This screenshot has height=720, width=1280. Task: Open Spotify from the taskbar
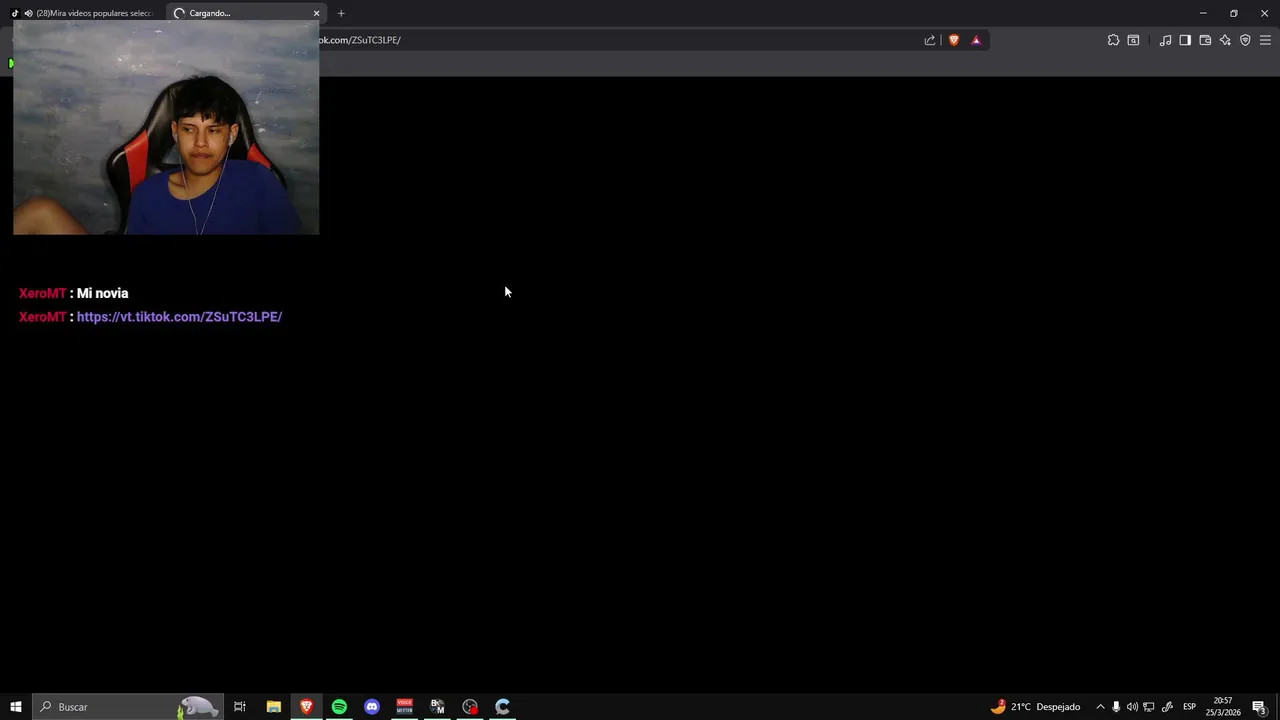coord(339,707)
